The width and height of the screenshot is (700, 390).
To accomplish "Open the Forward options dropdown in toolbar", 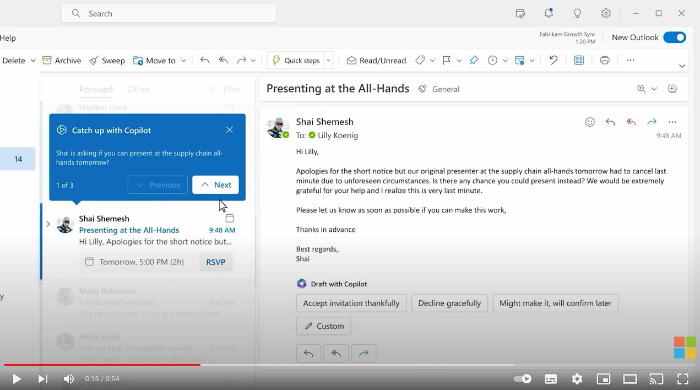I will (x=253, y=61).
